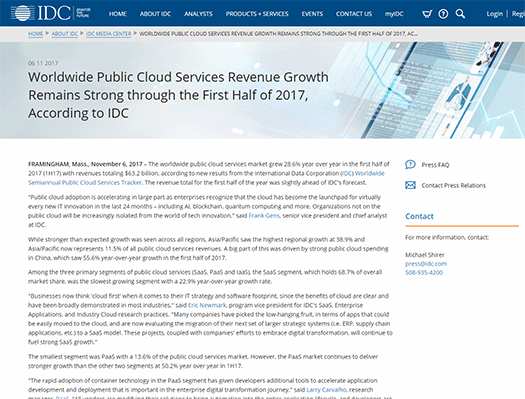This screenshot has width=525, height=399.
Task: Click the Login link
Action: tap(495, 14)
